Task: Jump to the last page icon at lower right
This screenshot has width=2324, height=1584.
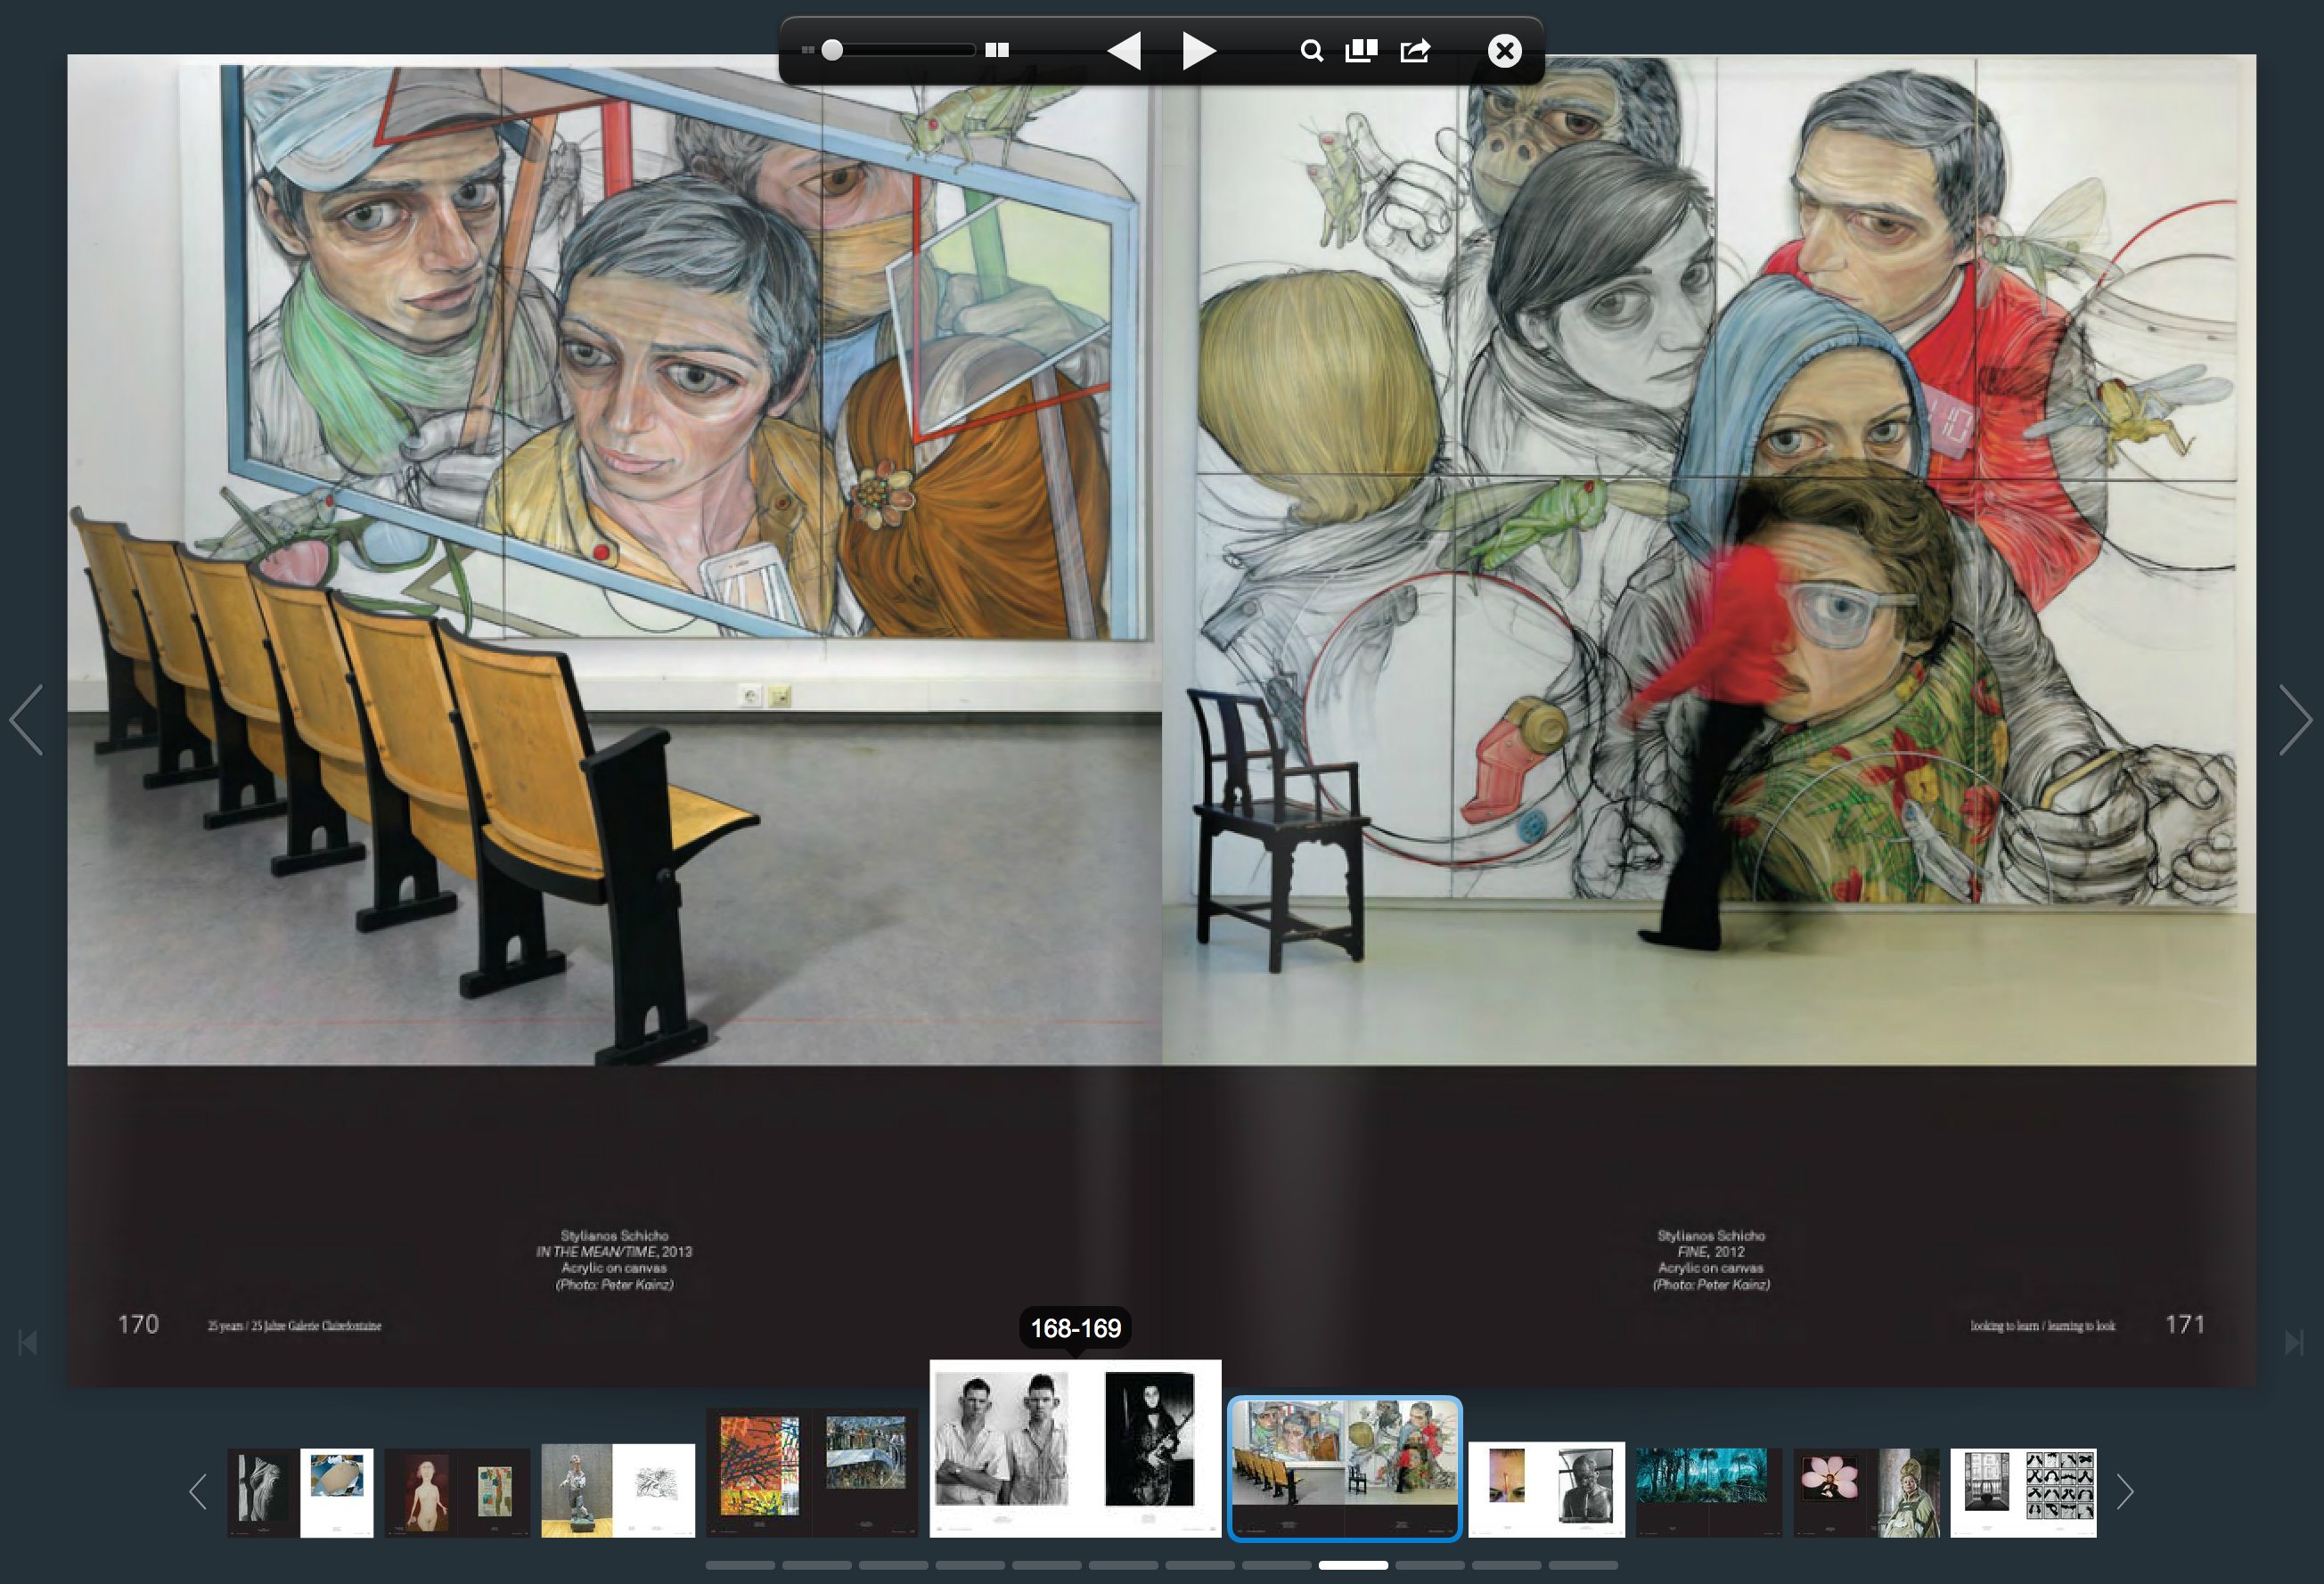Action: [2295, 1342]
